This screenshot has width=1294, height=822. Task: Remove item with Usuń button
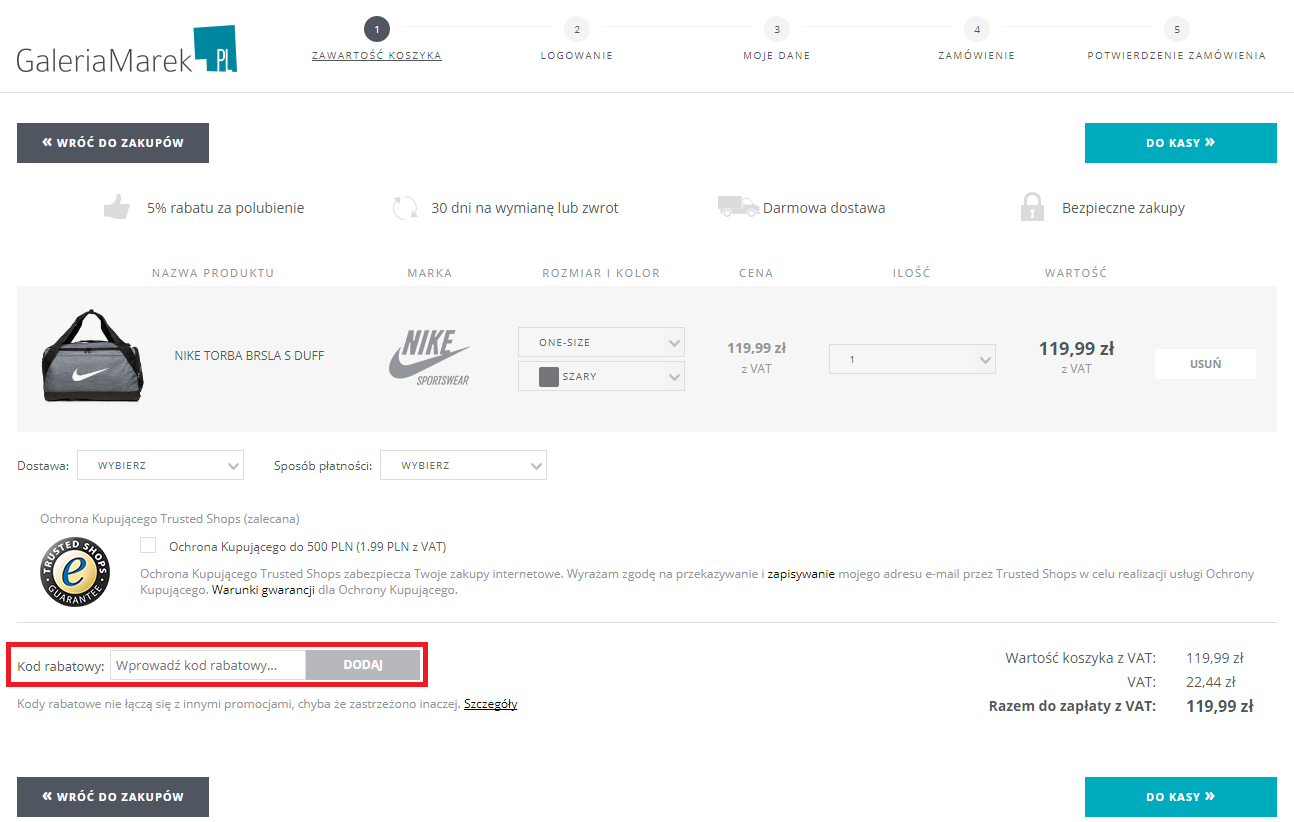tap(1205, 364)
